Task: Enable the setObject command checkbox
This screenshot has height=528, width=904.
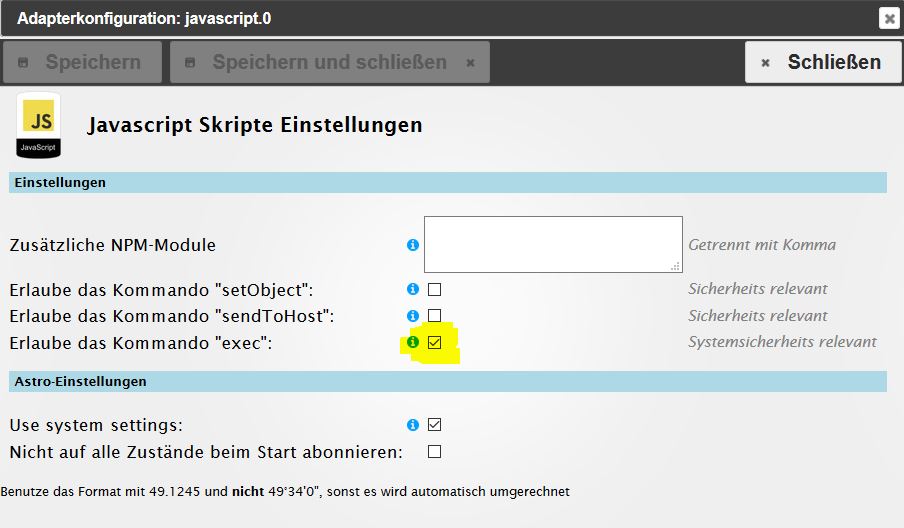Action: pos(435,289)
